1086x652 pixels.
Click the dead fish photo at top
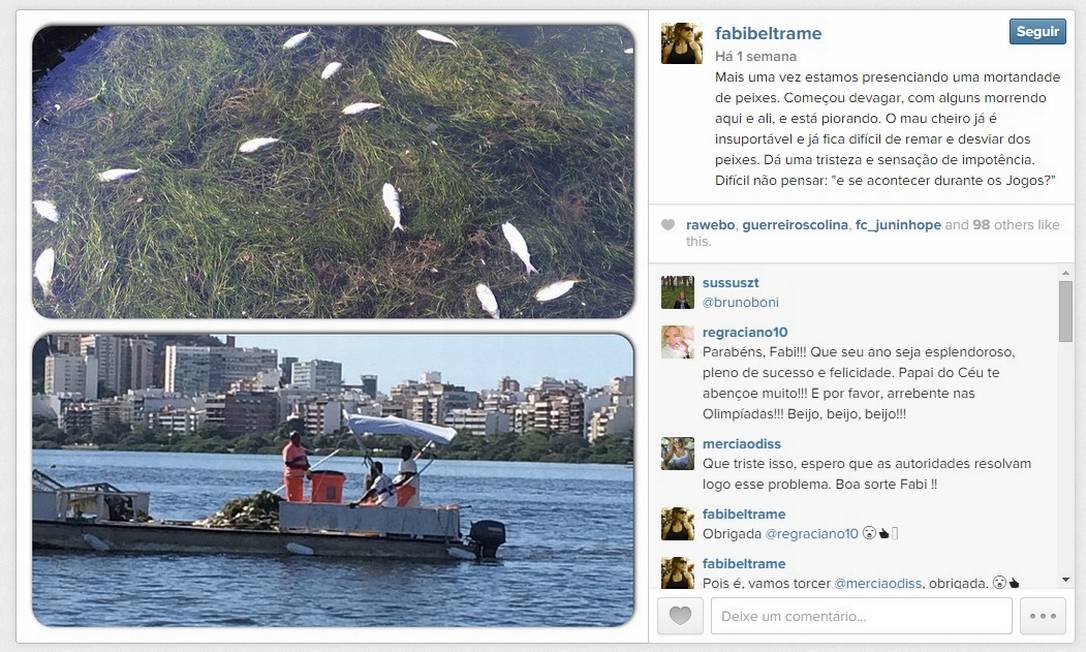click(x=333, y=171)
